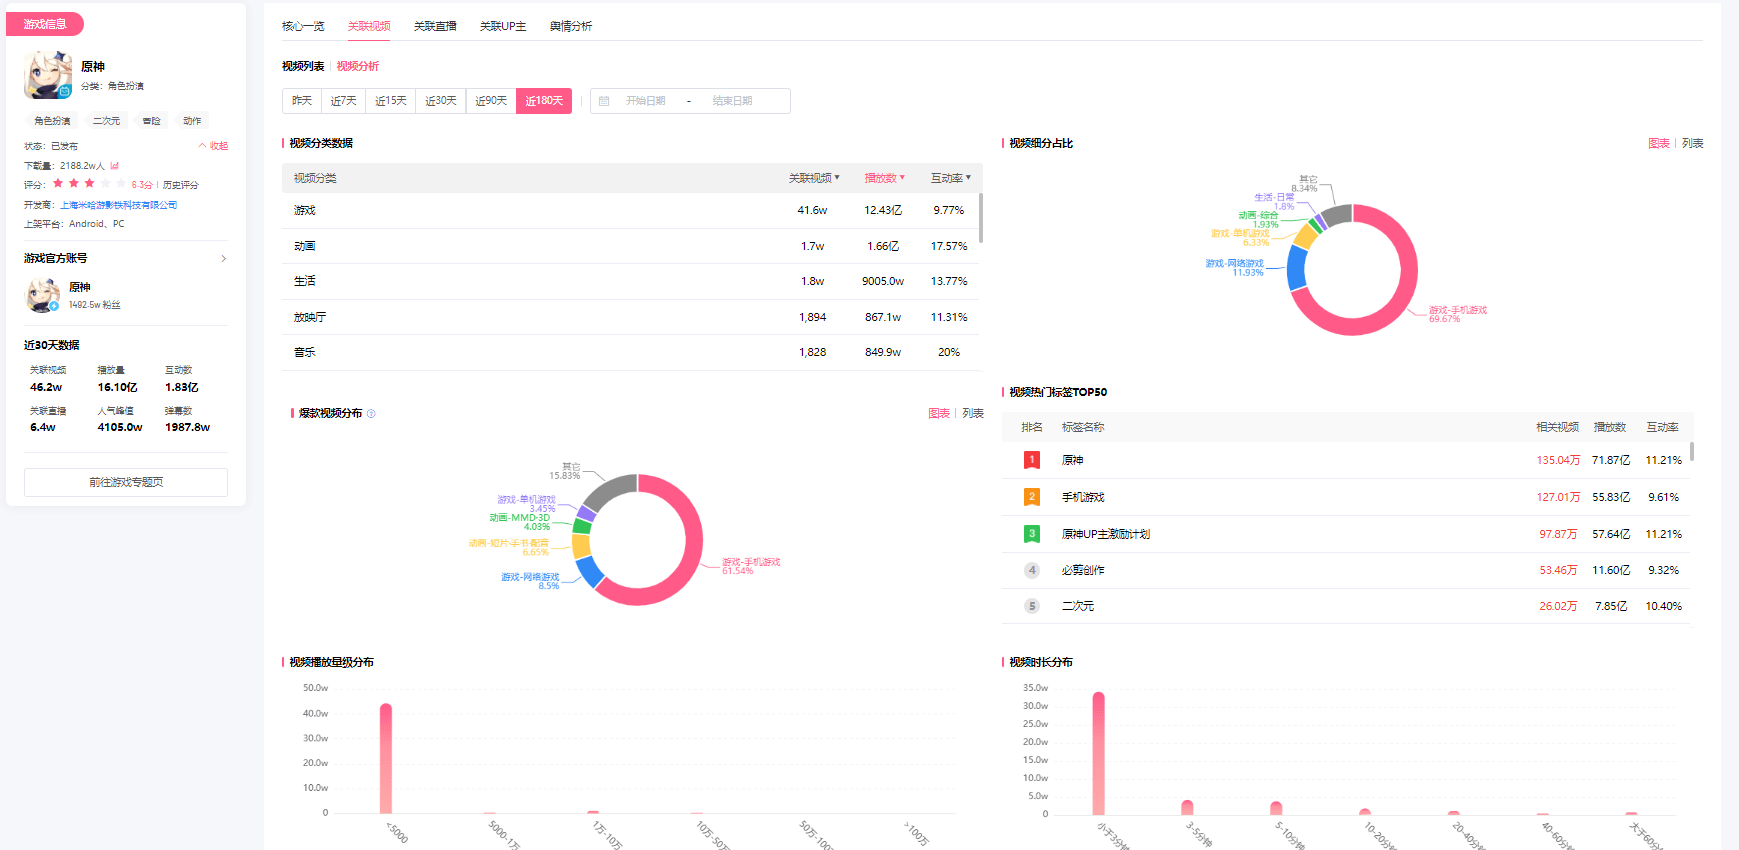This screenshot has width=1739, height=850.
Task: Click the 动画 row in category table
Action: (x=632, y=246)
